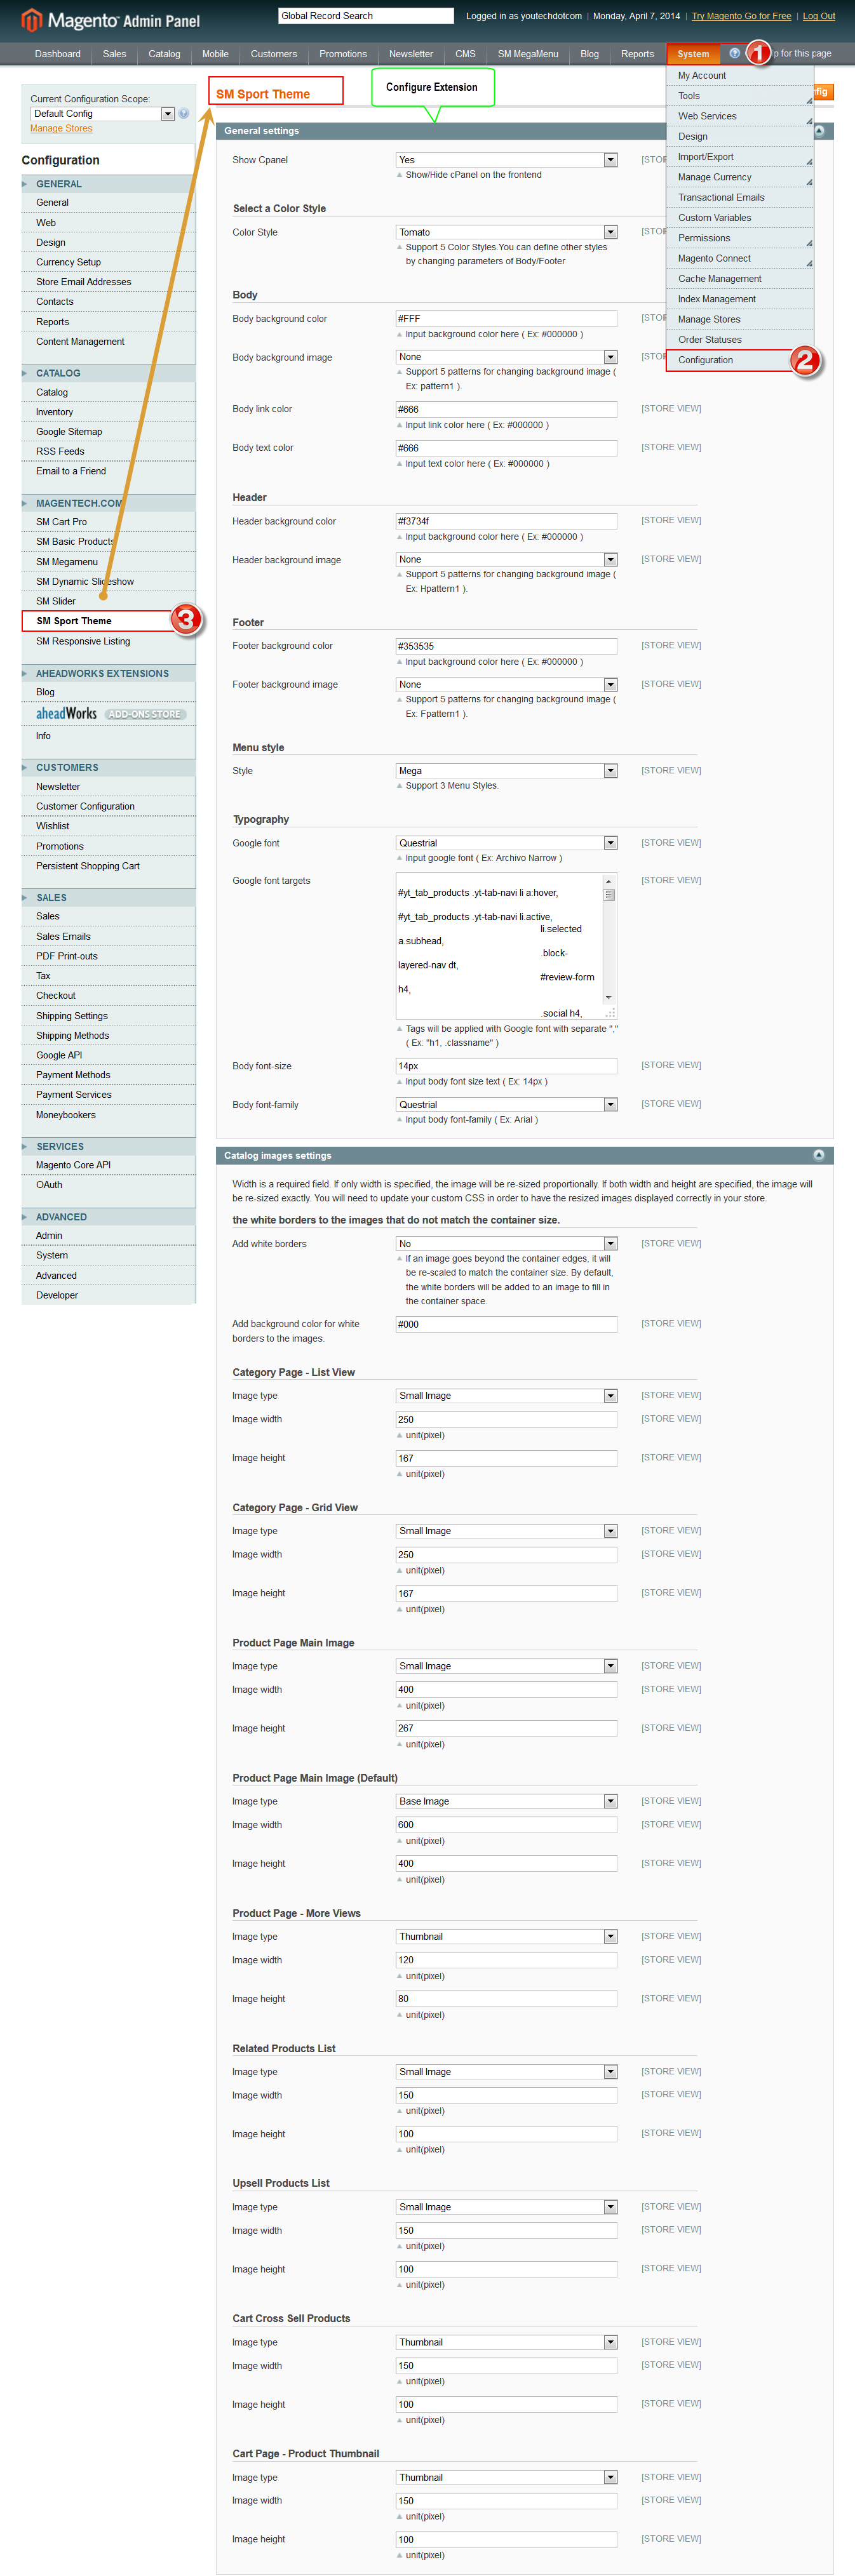Select Index Management in System menu
The height and width of the screenshot is (2576, 855).
pos(740,299)
